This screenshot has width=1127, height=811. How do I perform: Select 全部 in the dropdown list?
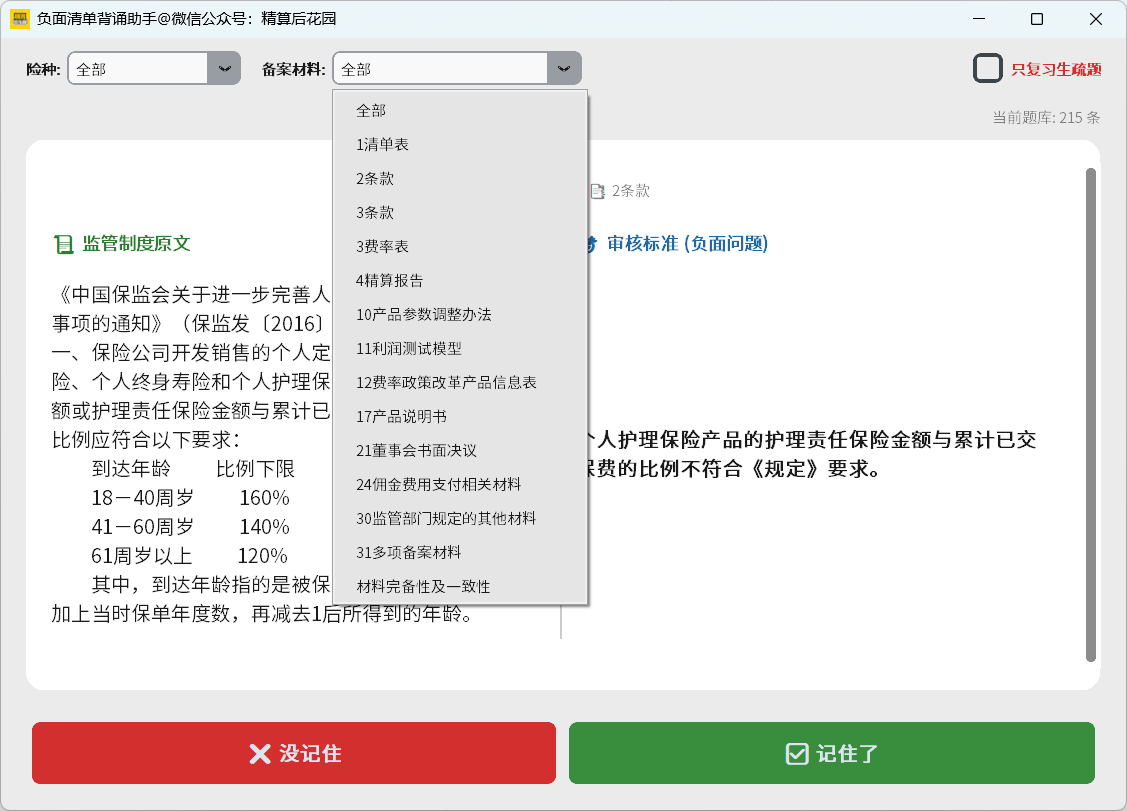coord(371,110)
